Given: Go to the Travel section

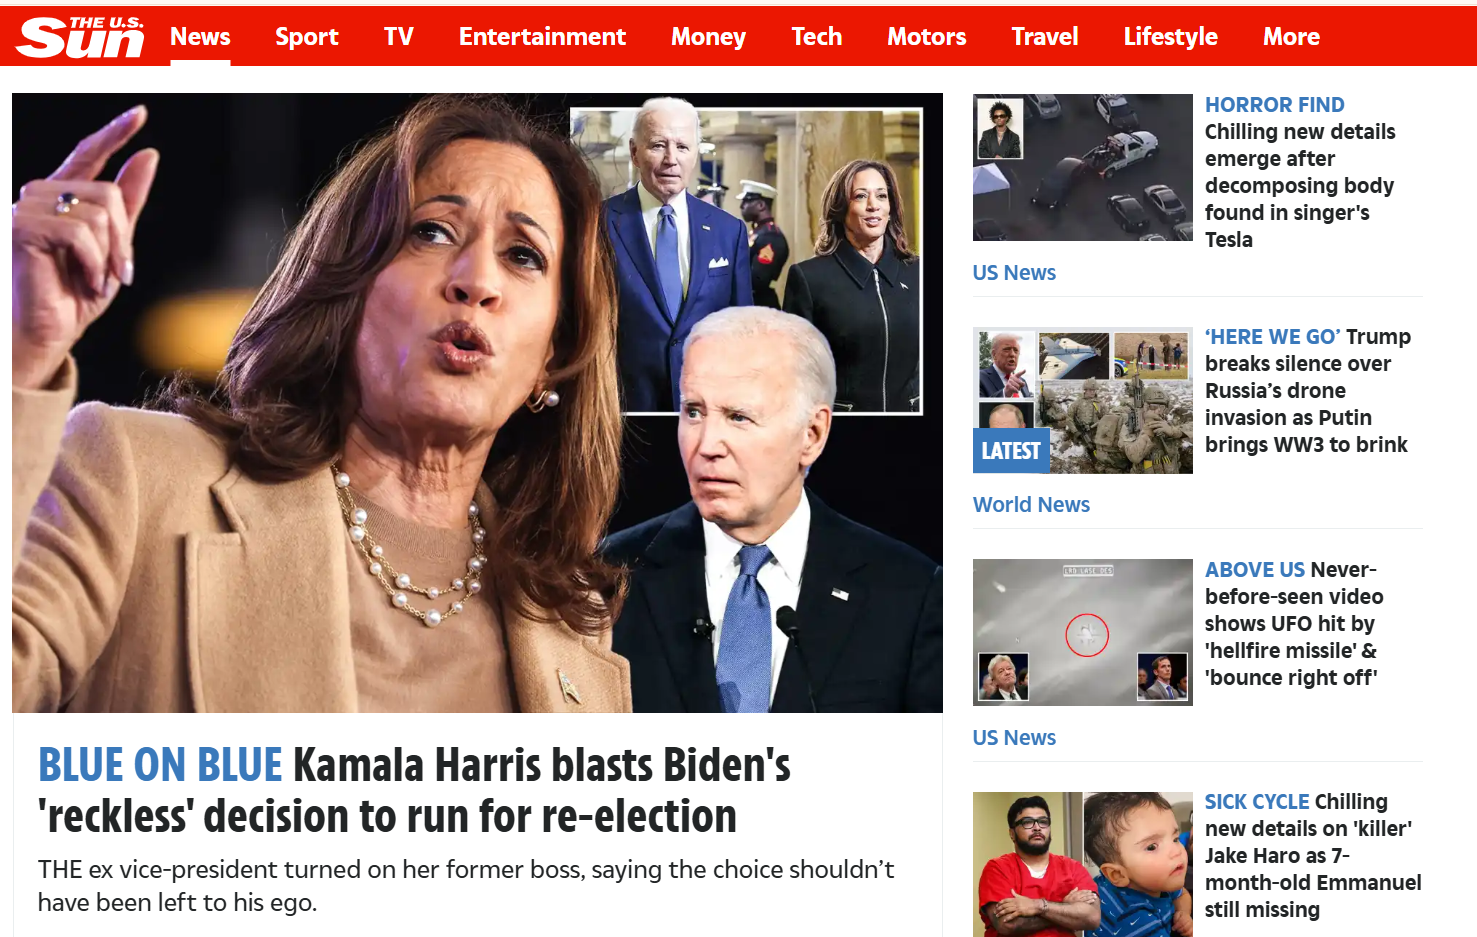Looking at the screenshot, I should [1045, 37].
